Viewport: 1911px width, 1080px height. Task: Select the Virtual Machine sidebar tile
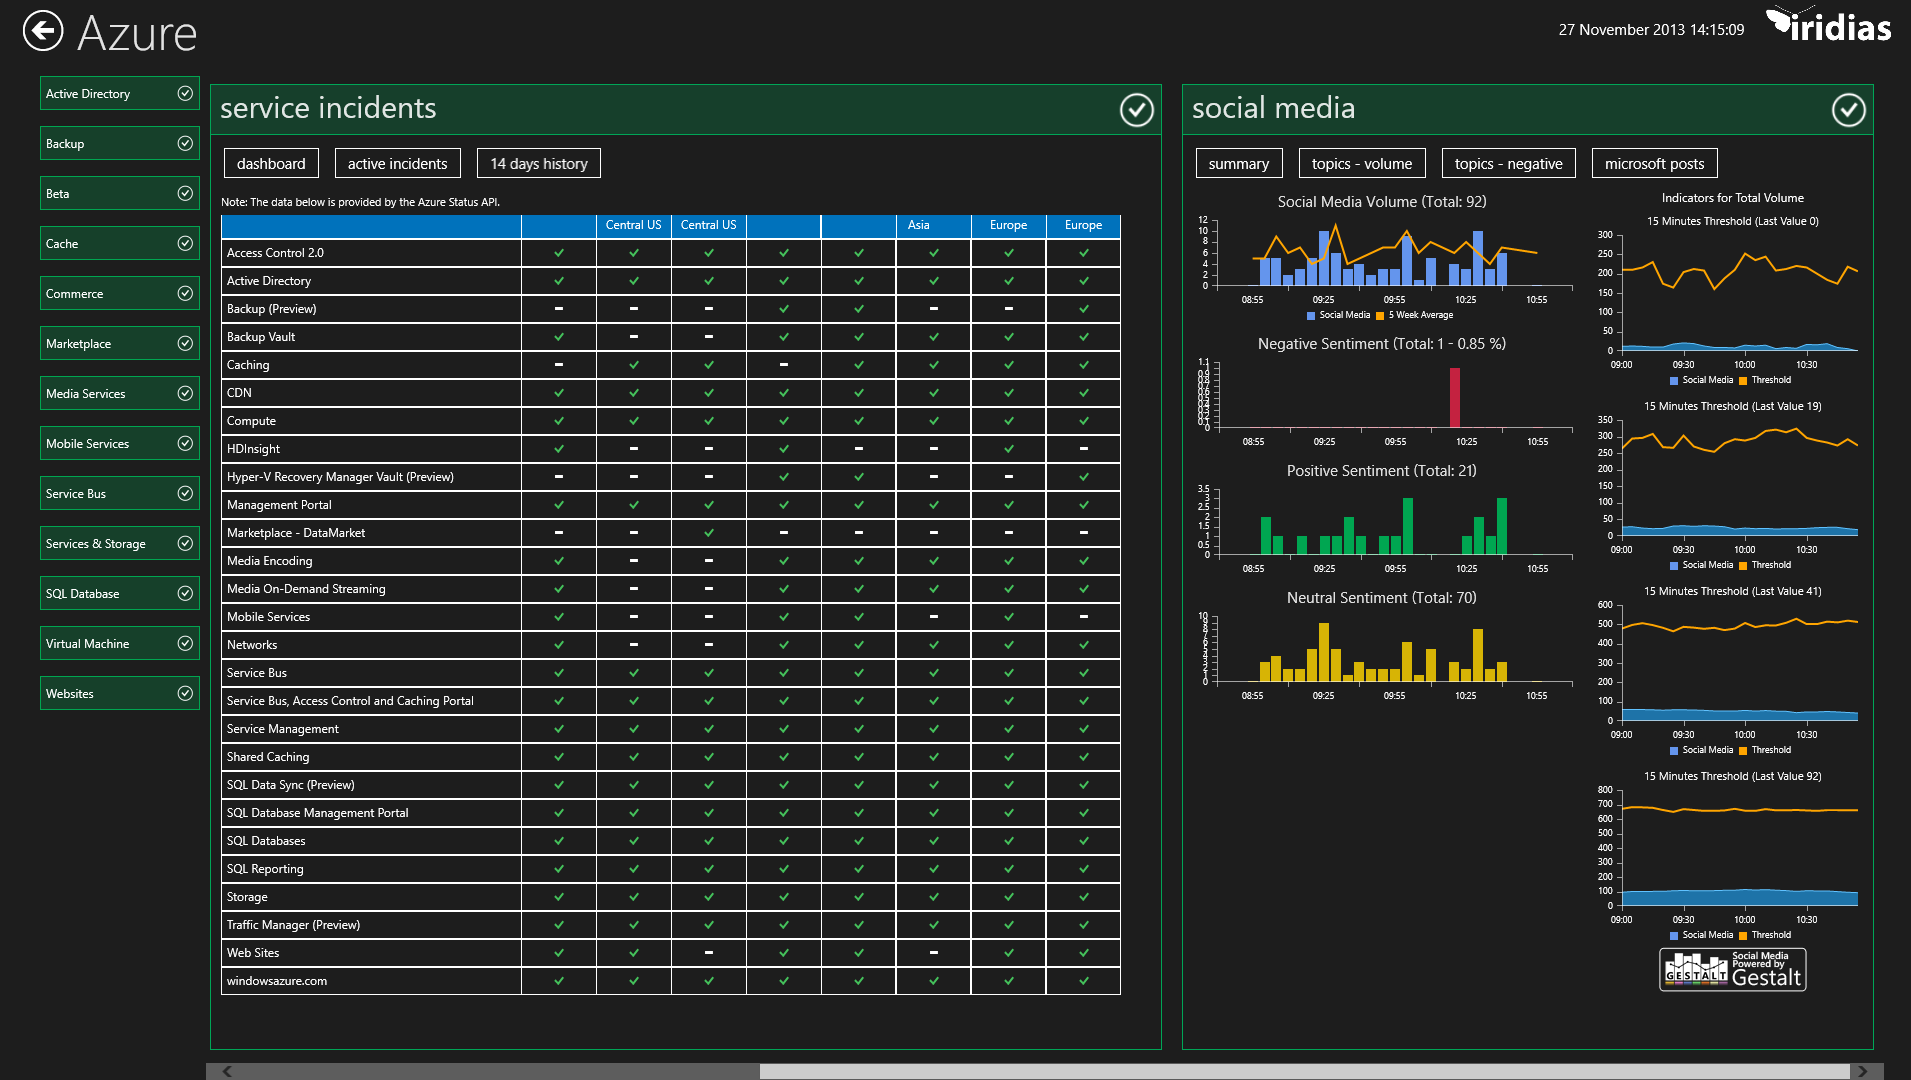pos(120,643)
